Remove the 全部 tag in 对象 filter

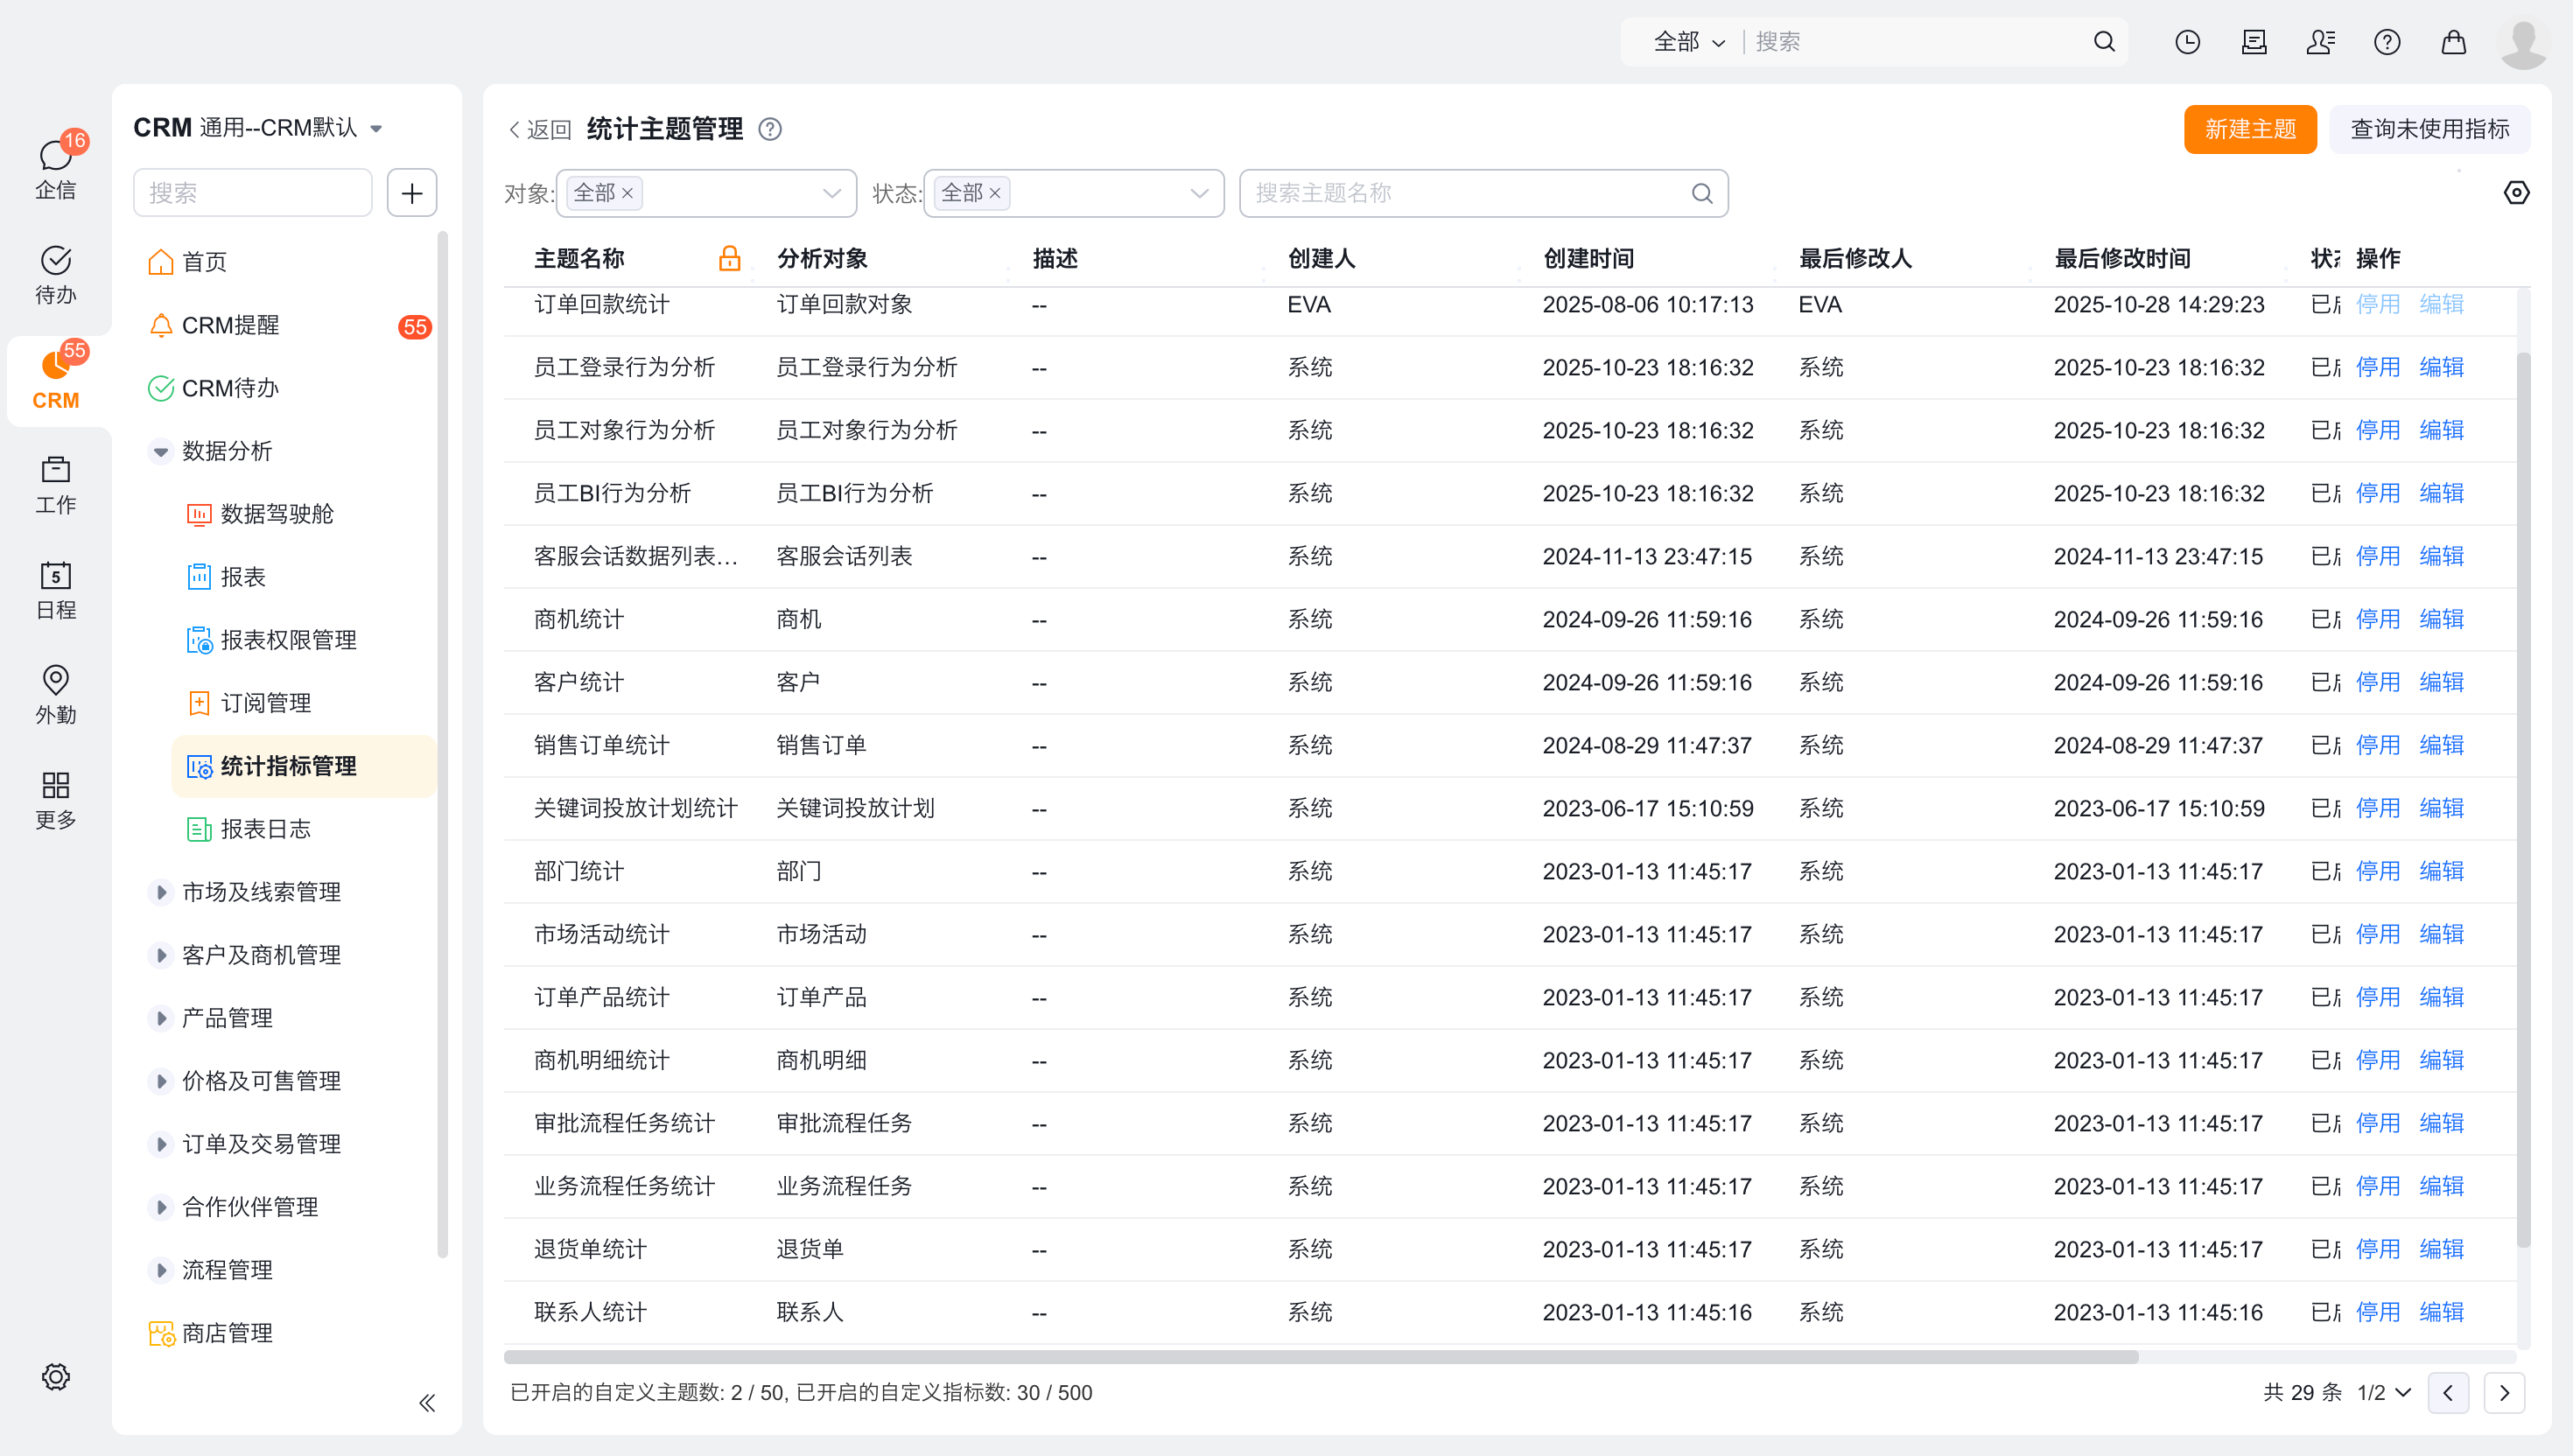tap(628, 193)
